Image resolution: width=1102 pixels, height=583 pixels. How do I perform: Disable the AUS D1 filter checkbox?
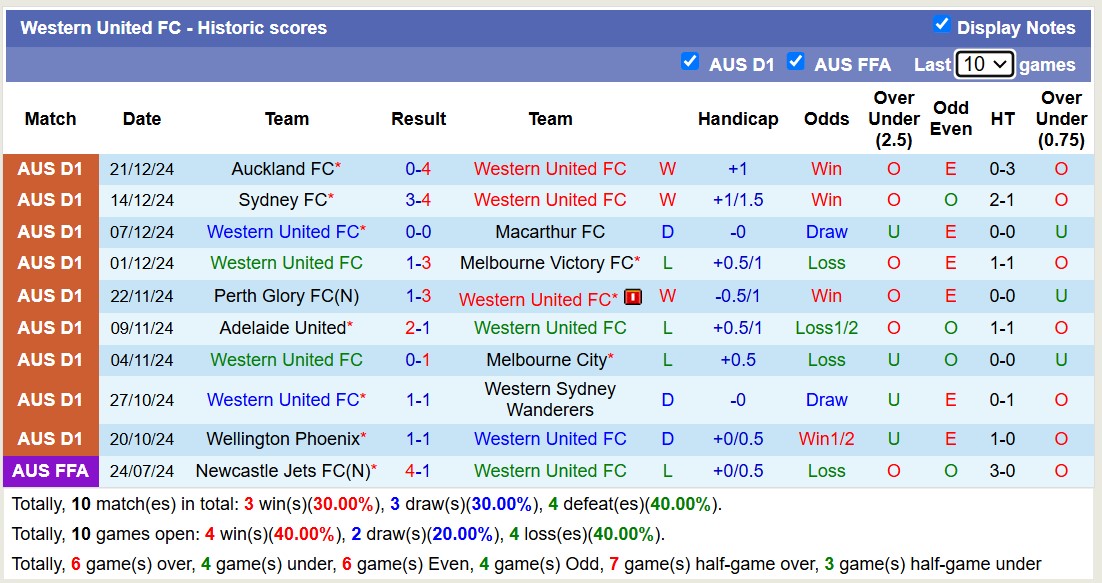tap(690, 62)
